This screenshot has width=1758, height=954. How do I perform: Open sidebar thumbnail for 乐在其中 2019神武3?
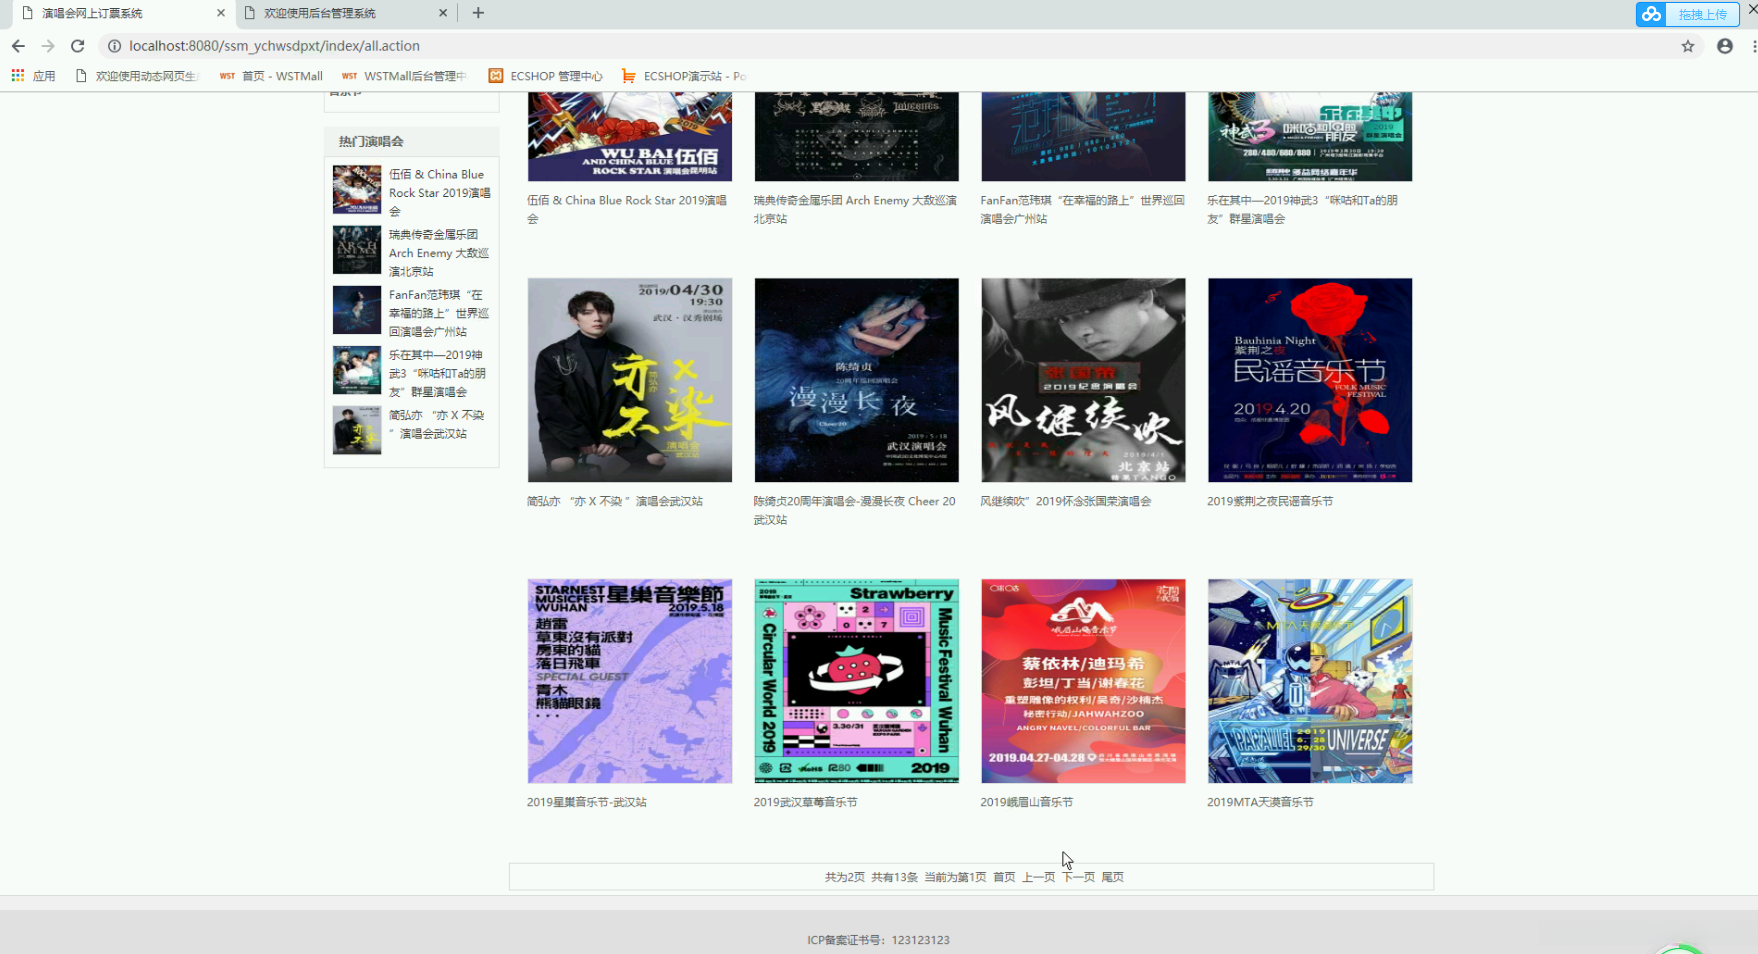pos(357,370)
